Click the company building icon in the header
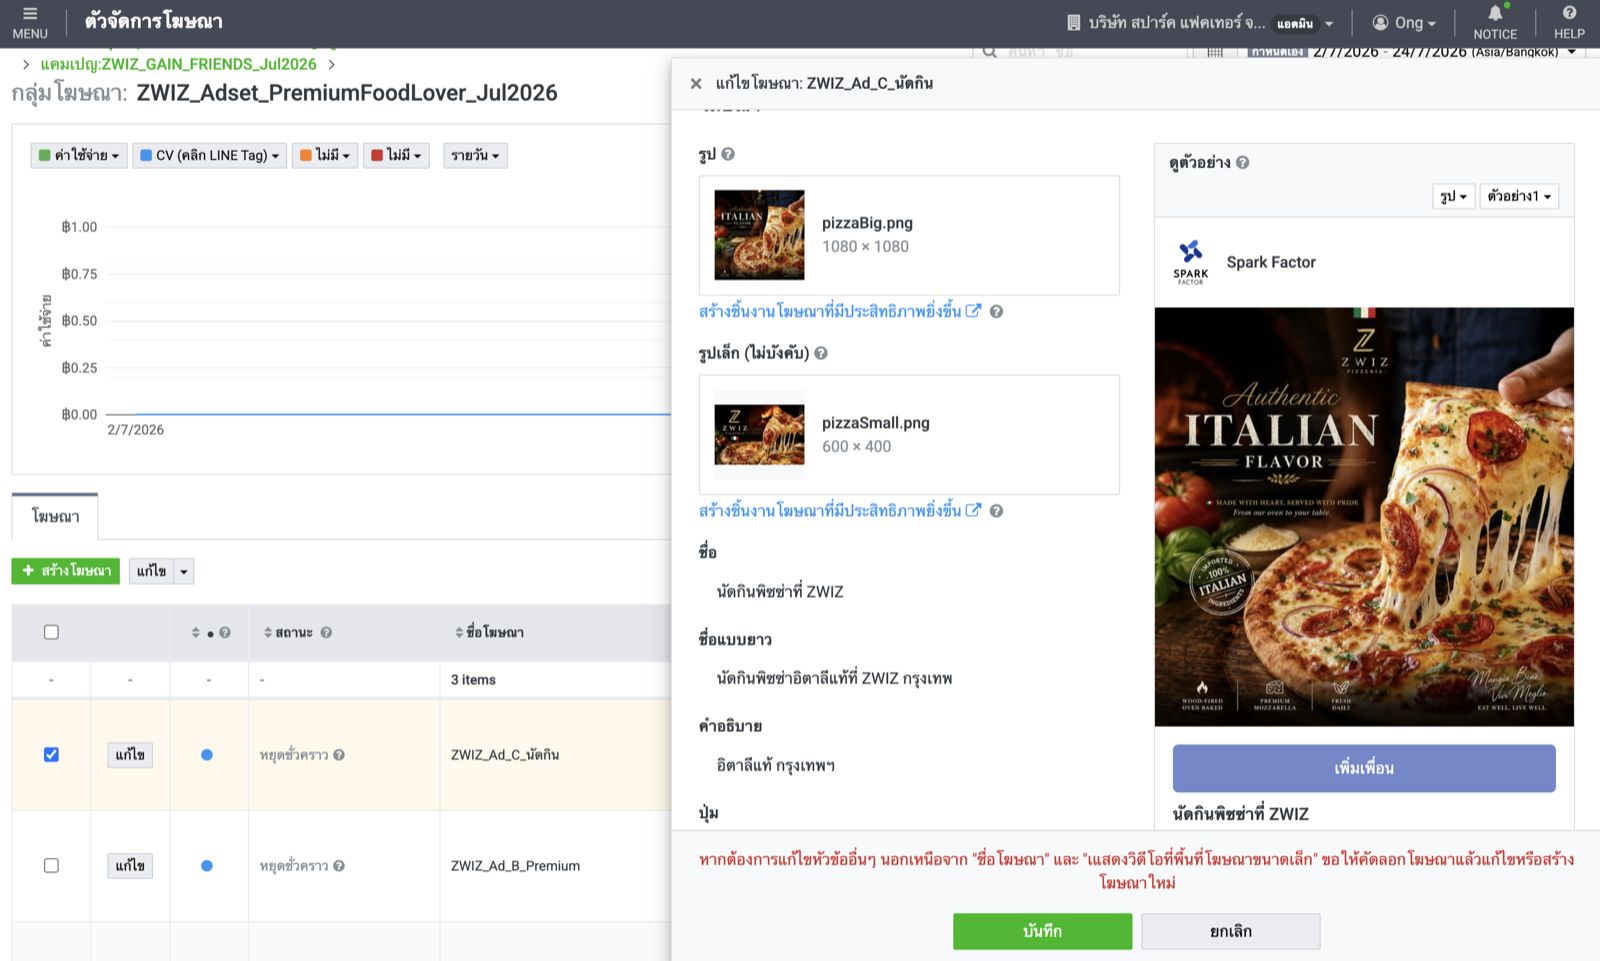1600x961 pixels. coord(1073,22)
